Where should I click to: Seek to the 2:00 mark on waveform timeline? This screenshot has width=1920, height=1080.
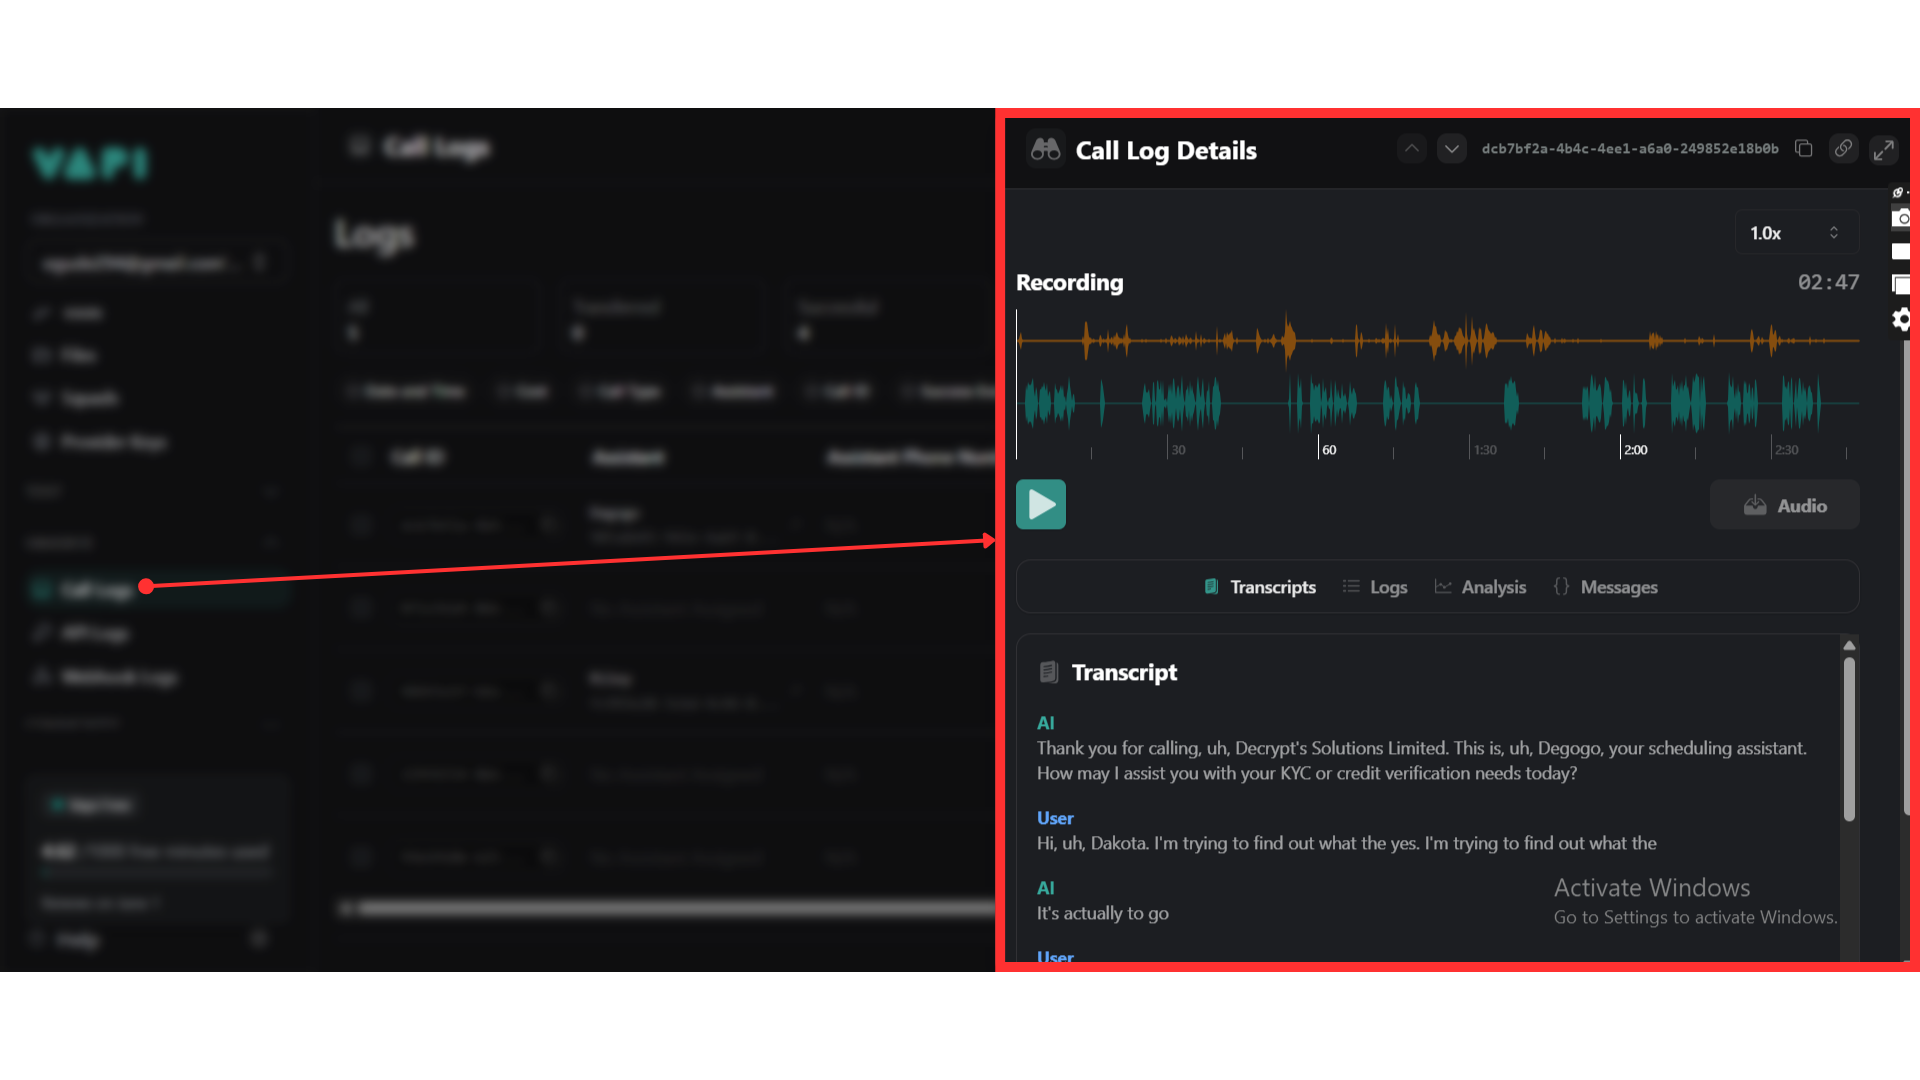[1621, 445]
